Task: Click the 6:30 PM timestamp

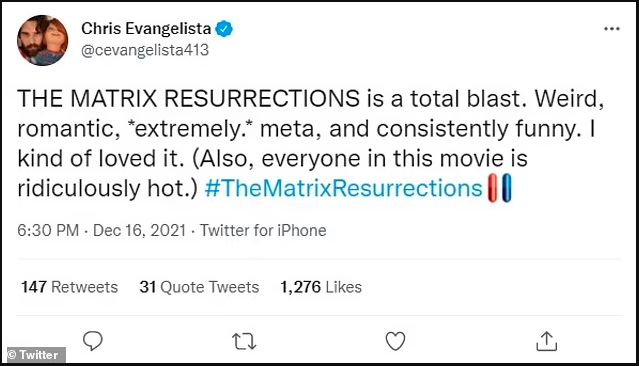Action: coord(48,231)
